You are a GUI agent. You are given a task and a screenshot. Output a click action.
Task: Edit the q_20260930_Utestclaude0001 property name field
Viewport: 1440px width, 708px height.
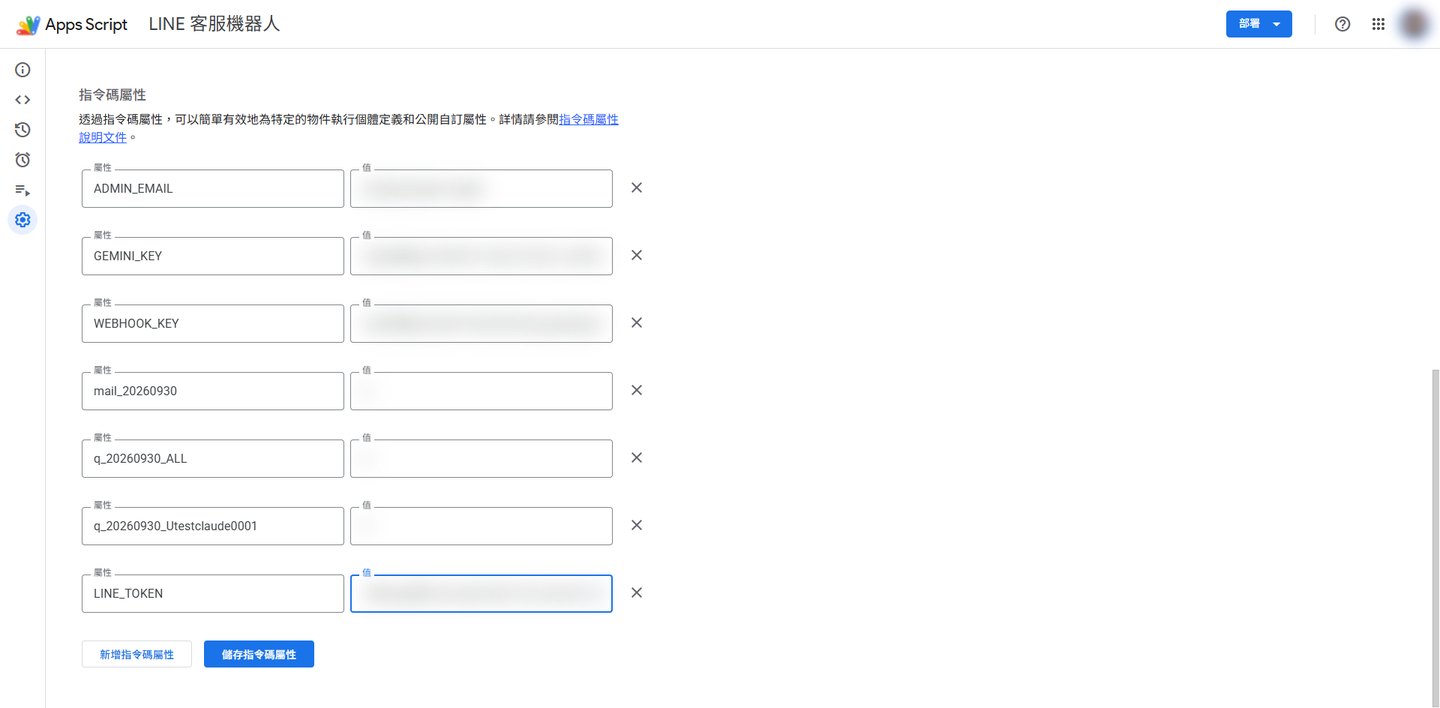point(213,526)
